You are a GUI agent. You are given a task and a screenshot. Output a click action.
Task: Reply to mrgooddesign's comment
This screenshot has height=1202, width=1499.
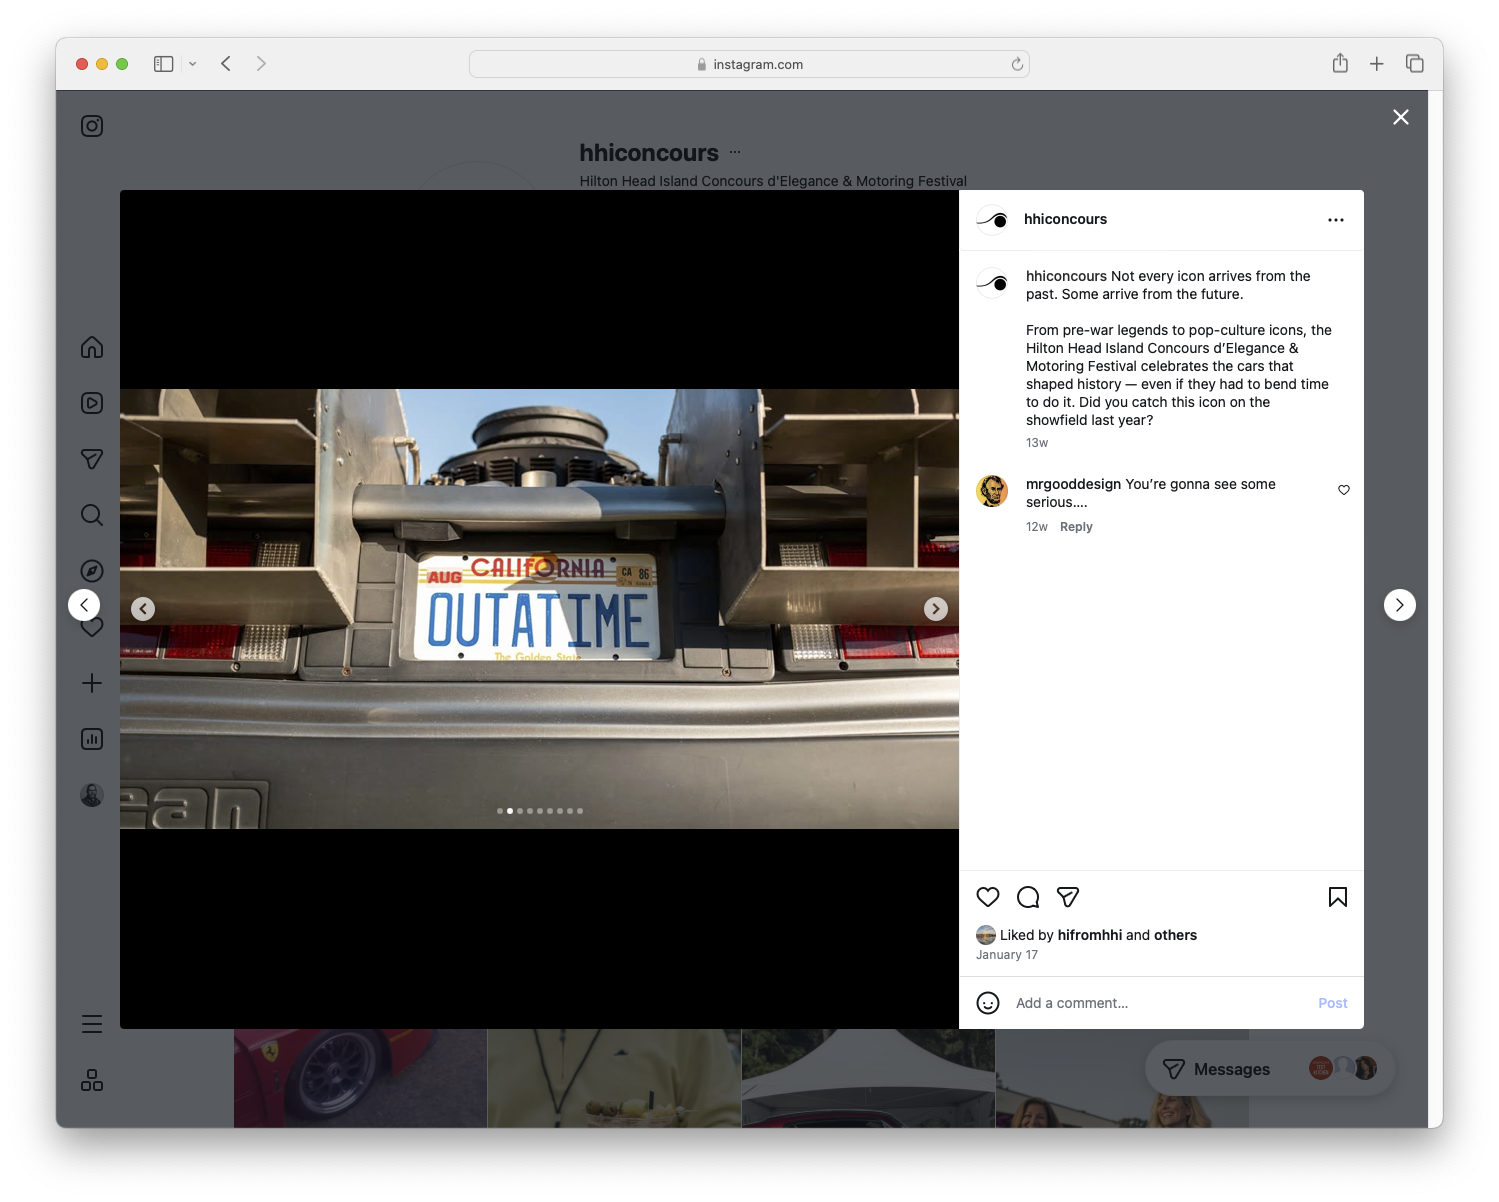click(1076, 527)
